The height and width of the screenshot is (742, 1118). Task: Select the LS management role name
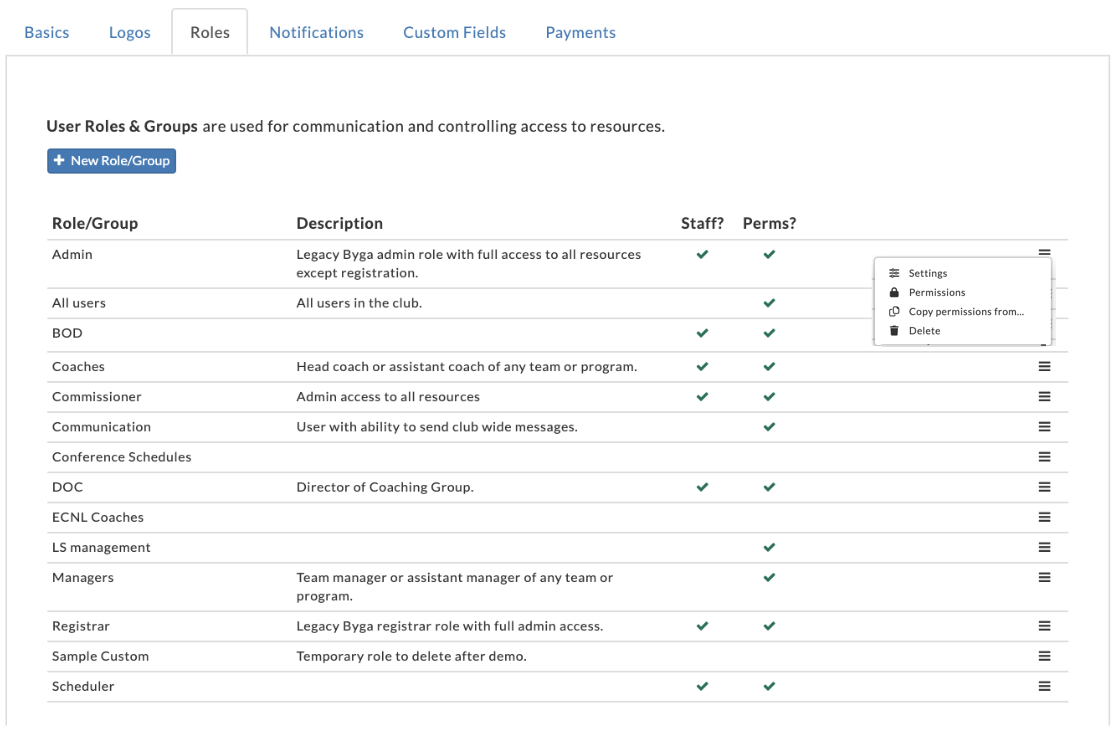tap(101, 547)
